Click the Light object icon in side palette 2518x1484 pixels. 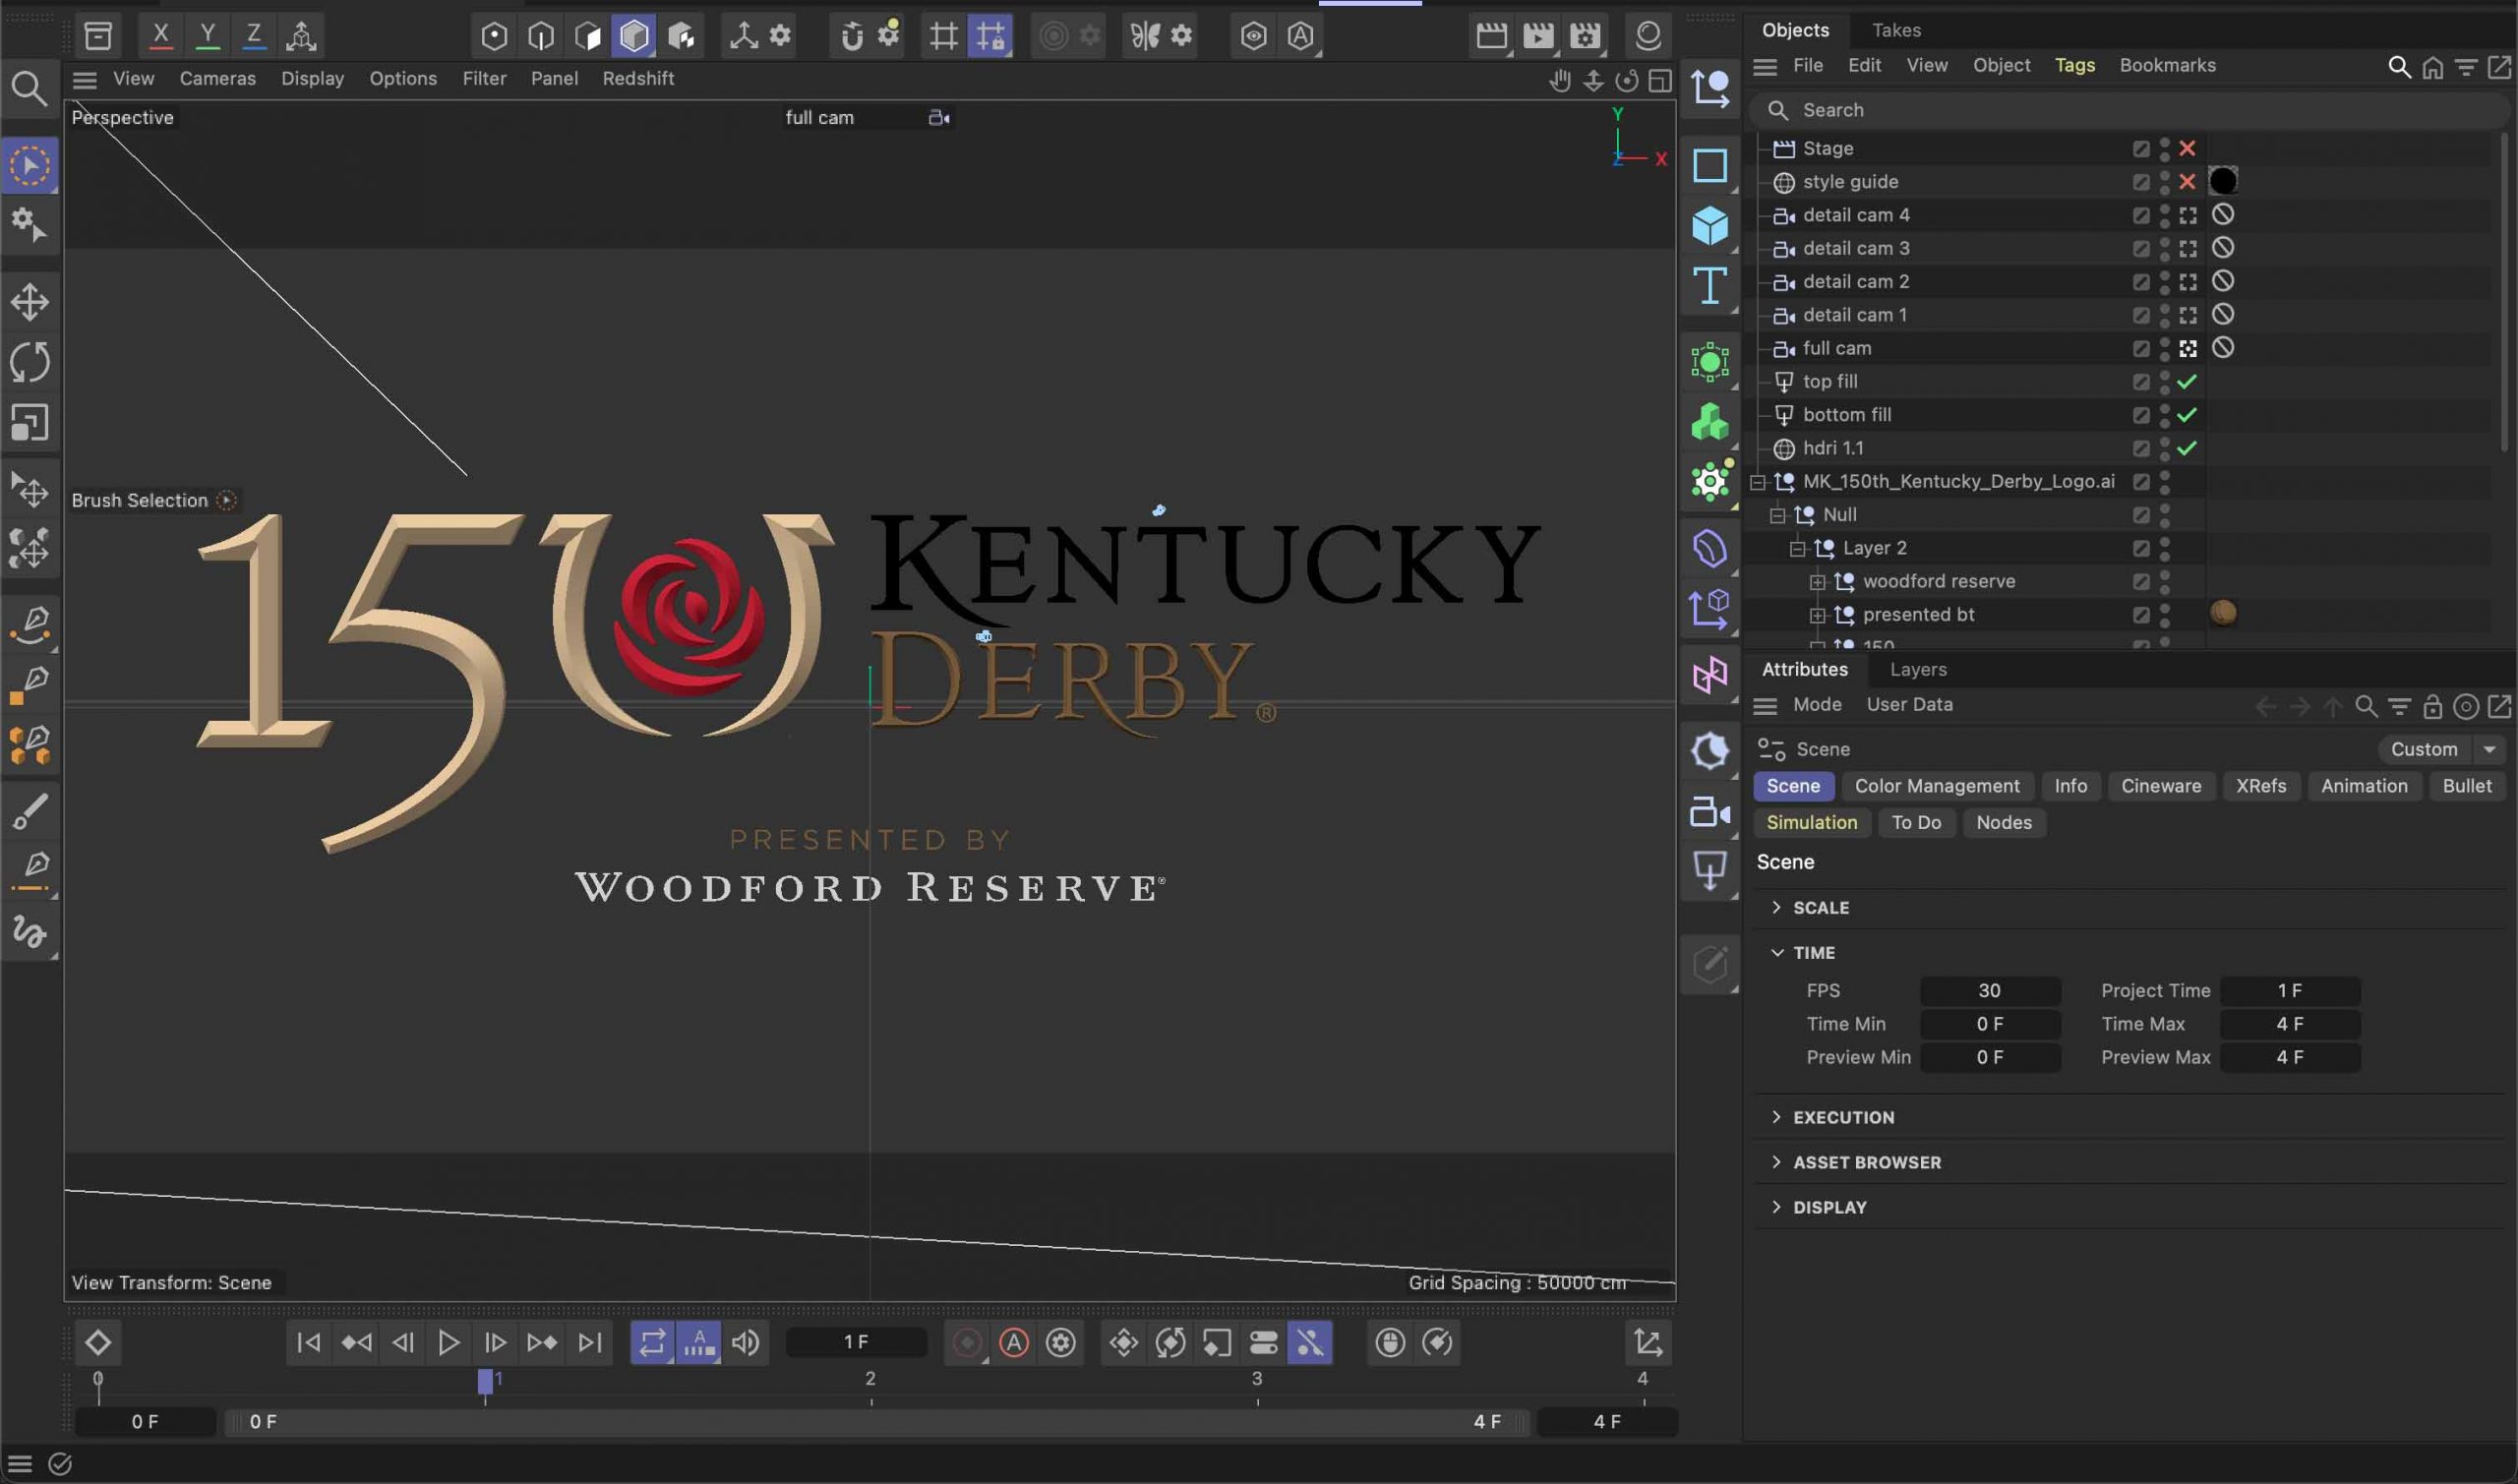coord(1709,870)
